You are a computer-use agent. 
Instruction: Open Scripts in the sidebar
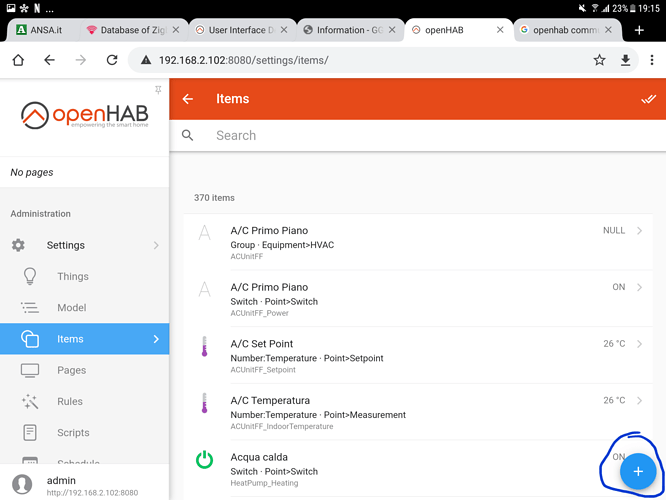click(85, 432)
